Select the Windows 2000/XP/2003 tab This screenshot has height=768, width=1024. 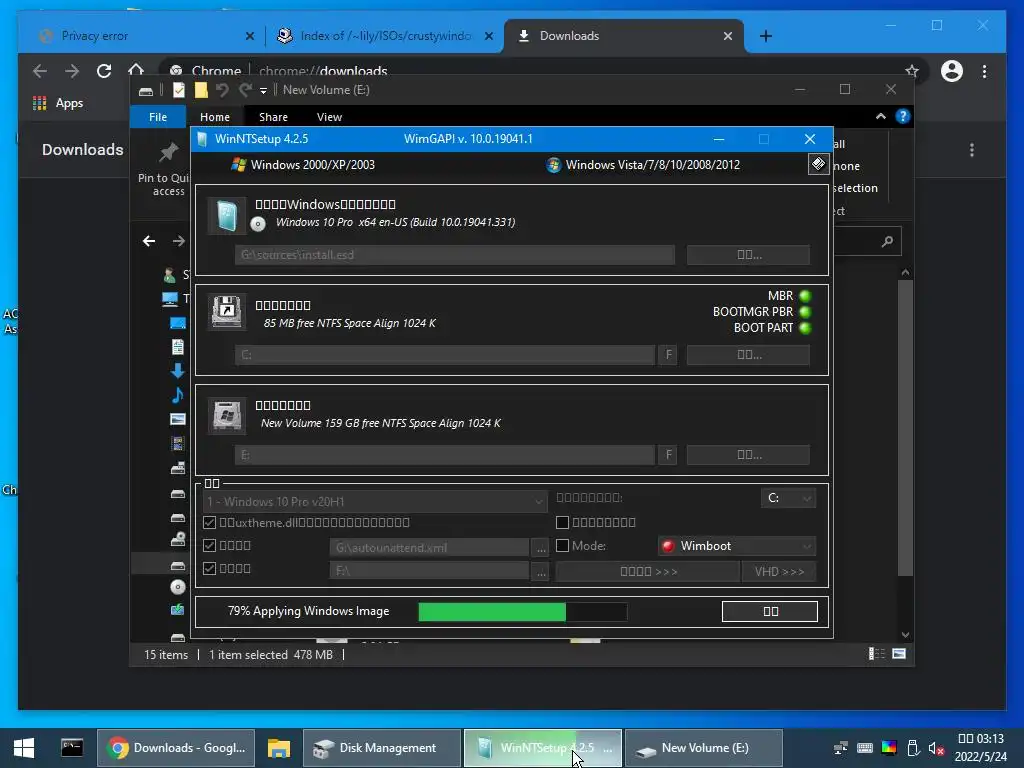pos(304,165)
